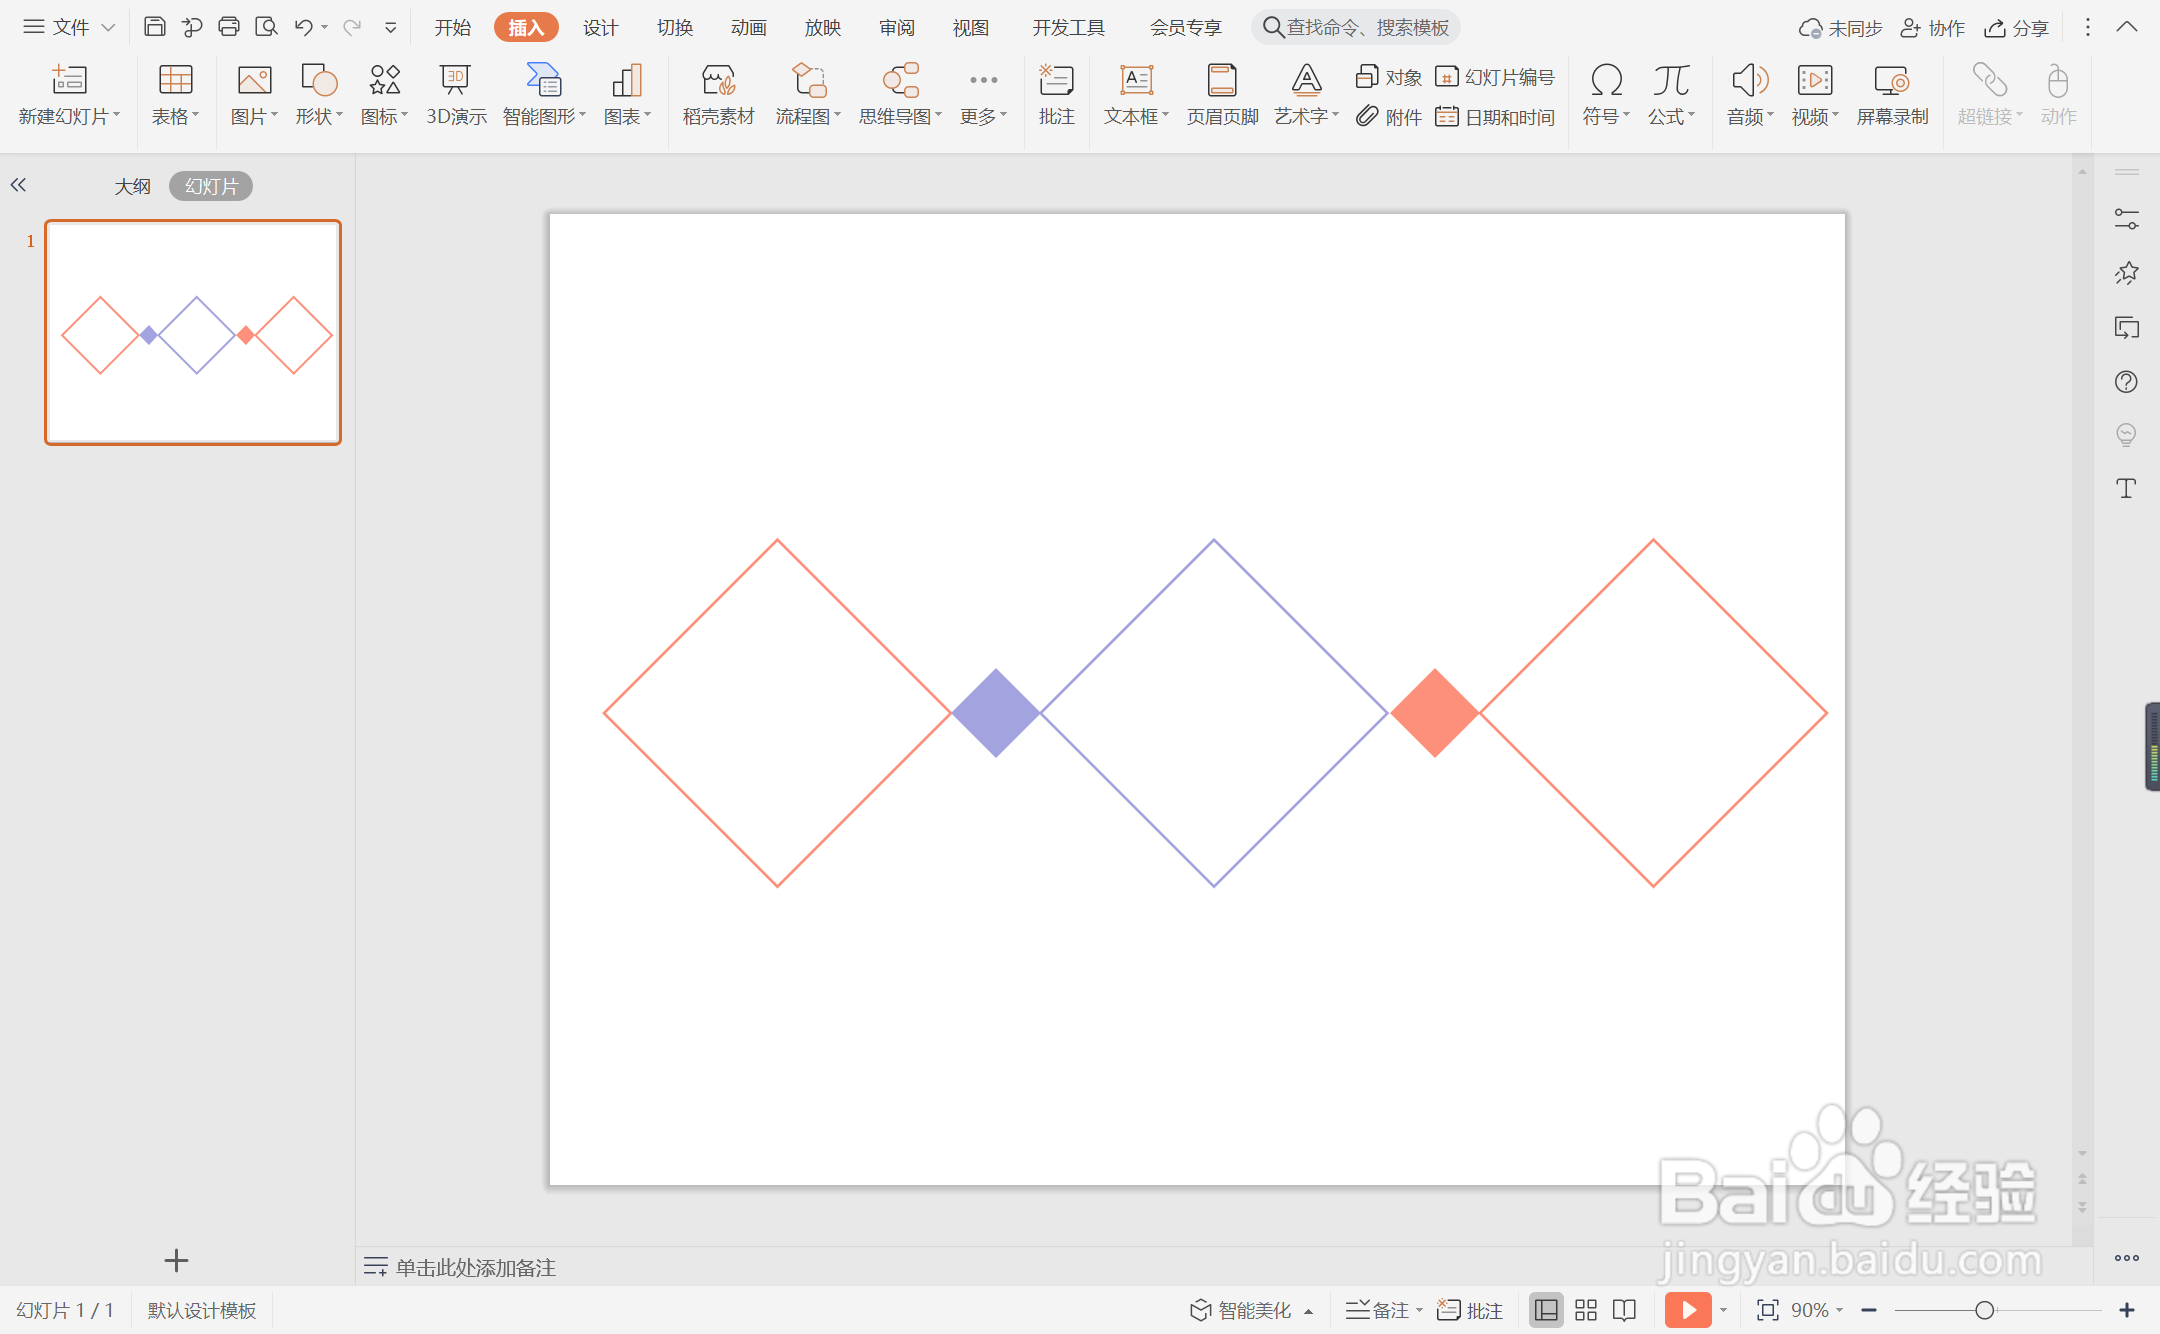
Task: Expand the 智能美化 options arrow
Action: pyautogui.click(x=1308, y=1311)
